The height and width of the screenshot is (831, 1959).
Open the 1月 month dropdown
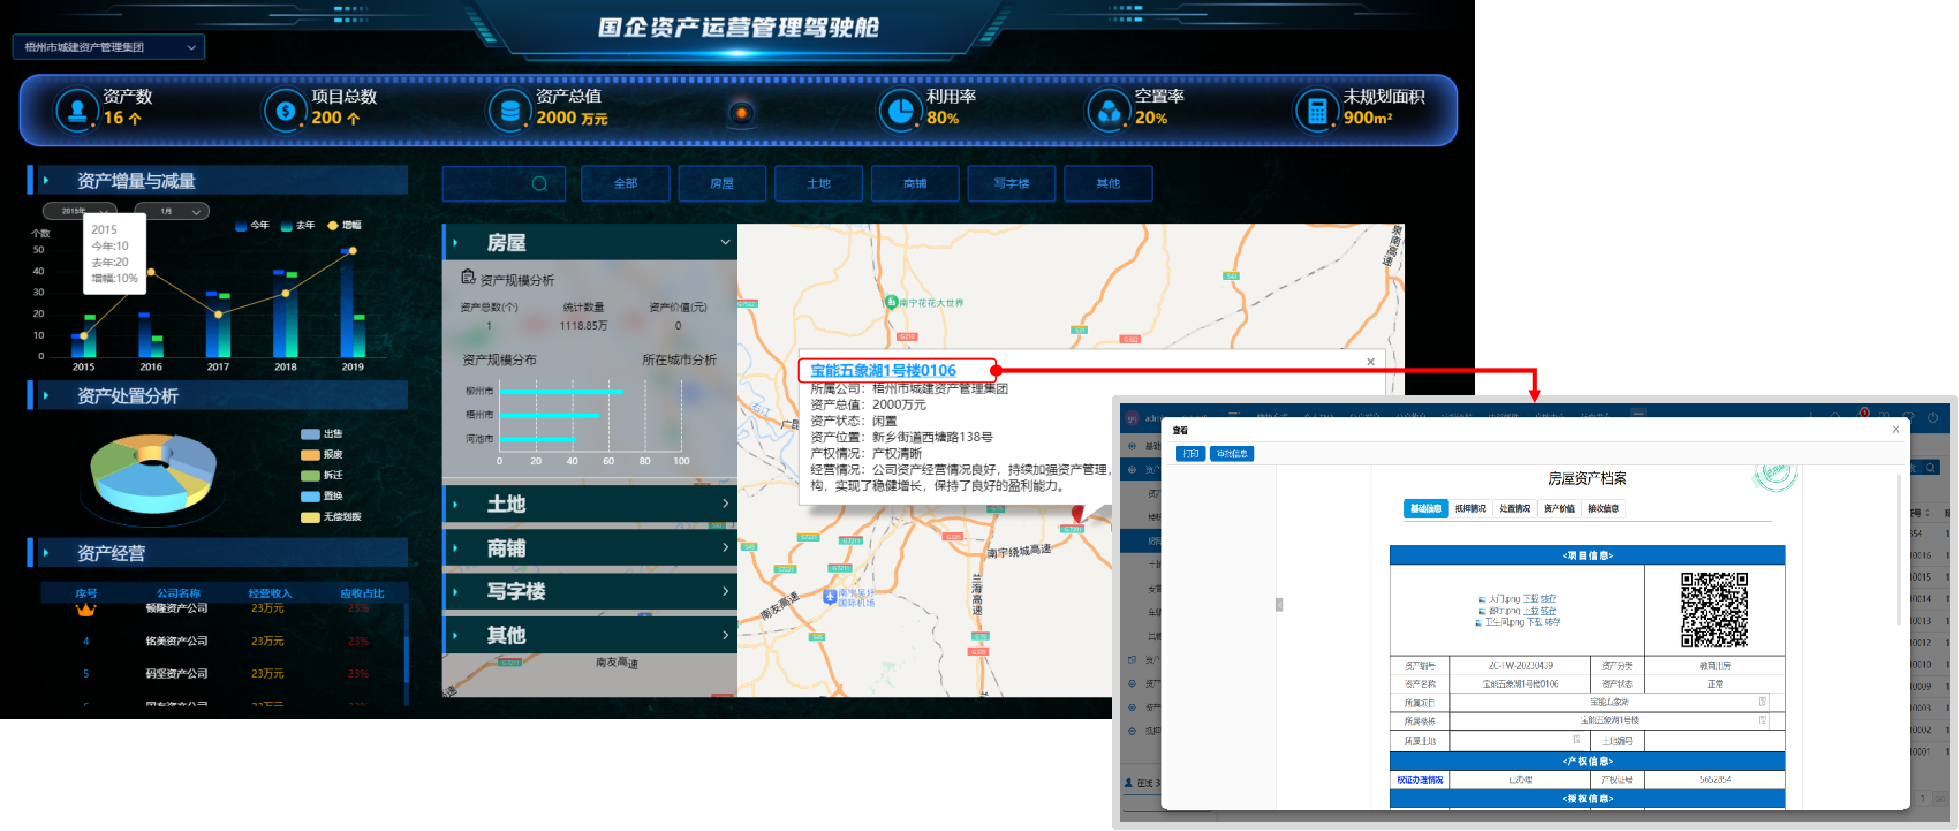pos(171,211)
